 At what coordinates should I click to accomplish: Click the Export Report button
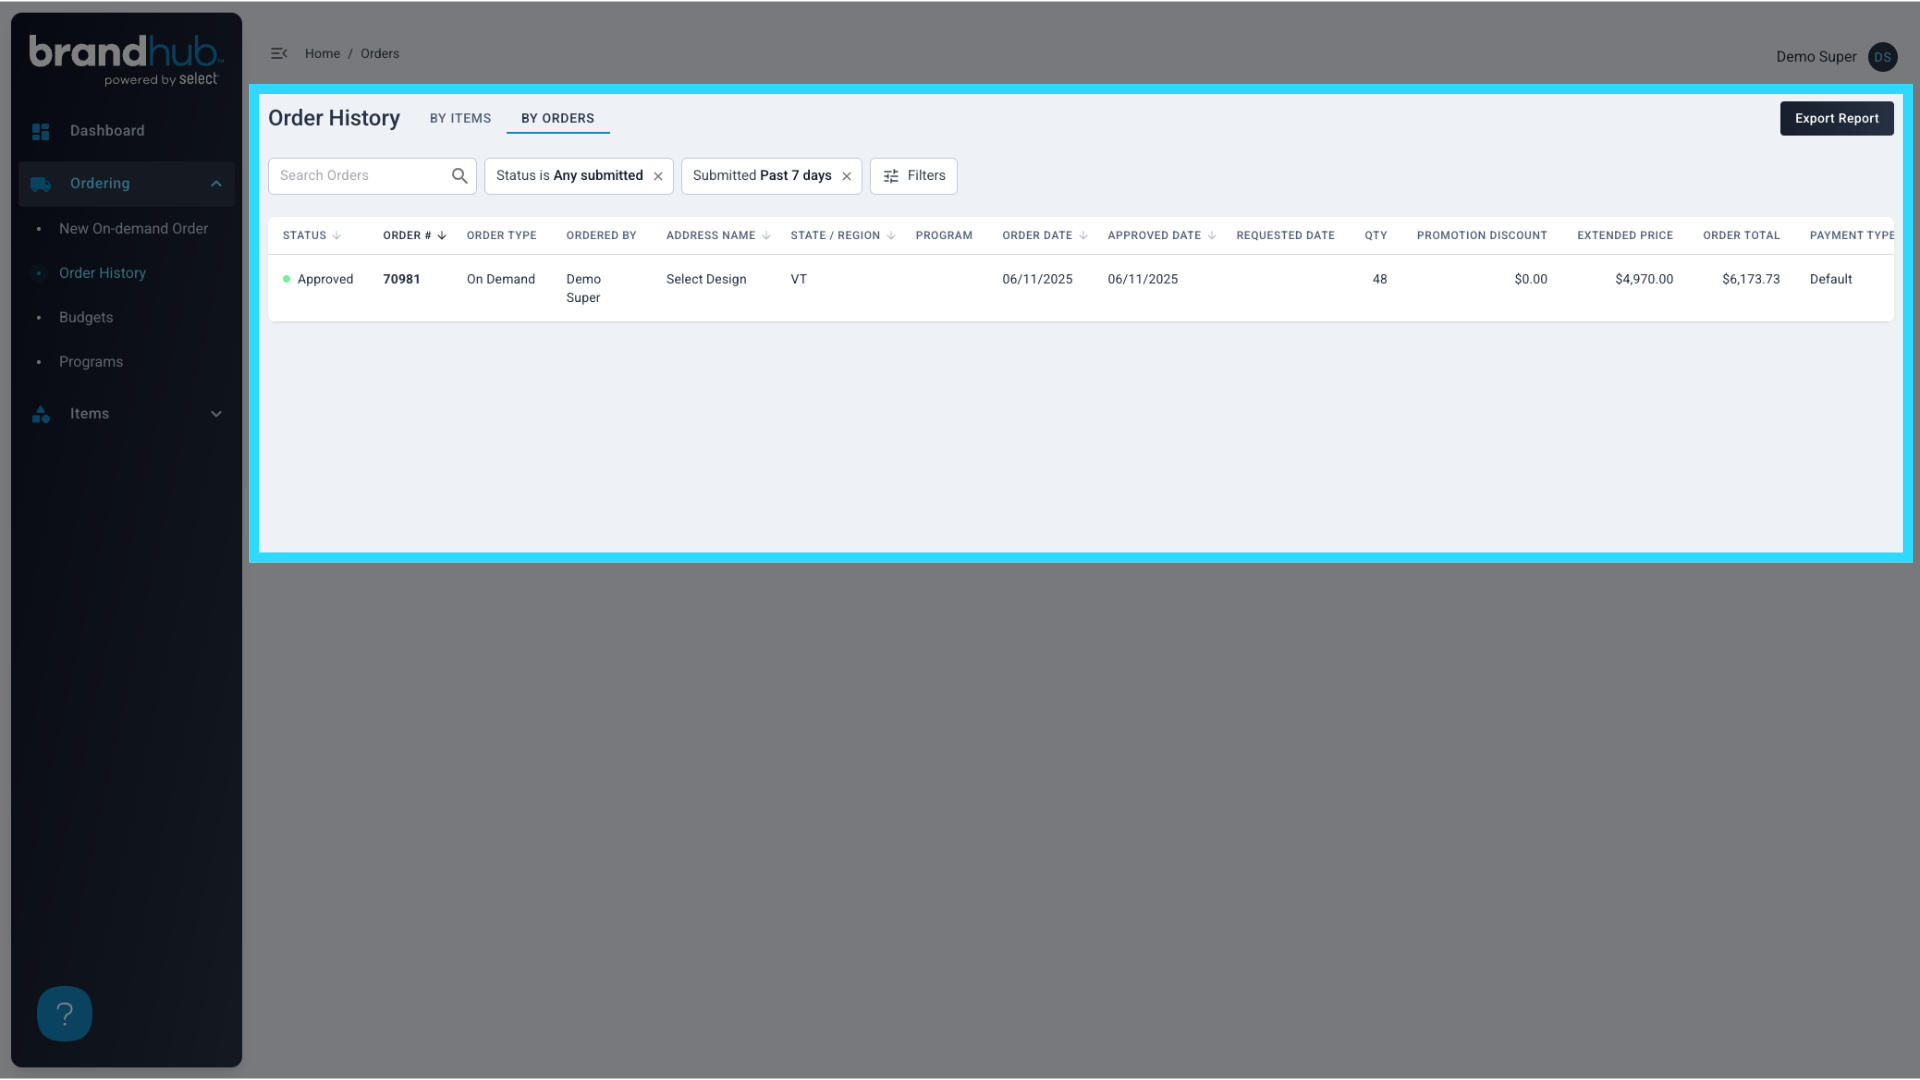1836,118
